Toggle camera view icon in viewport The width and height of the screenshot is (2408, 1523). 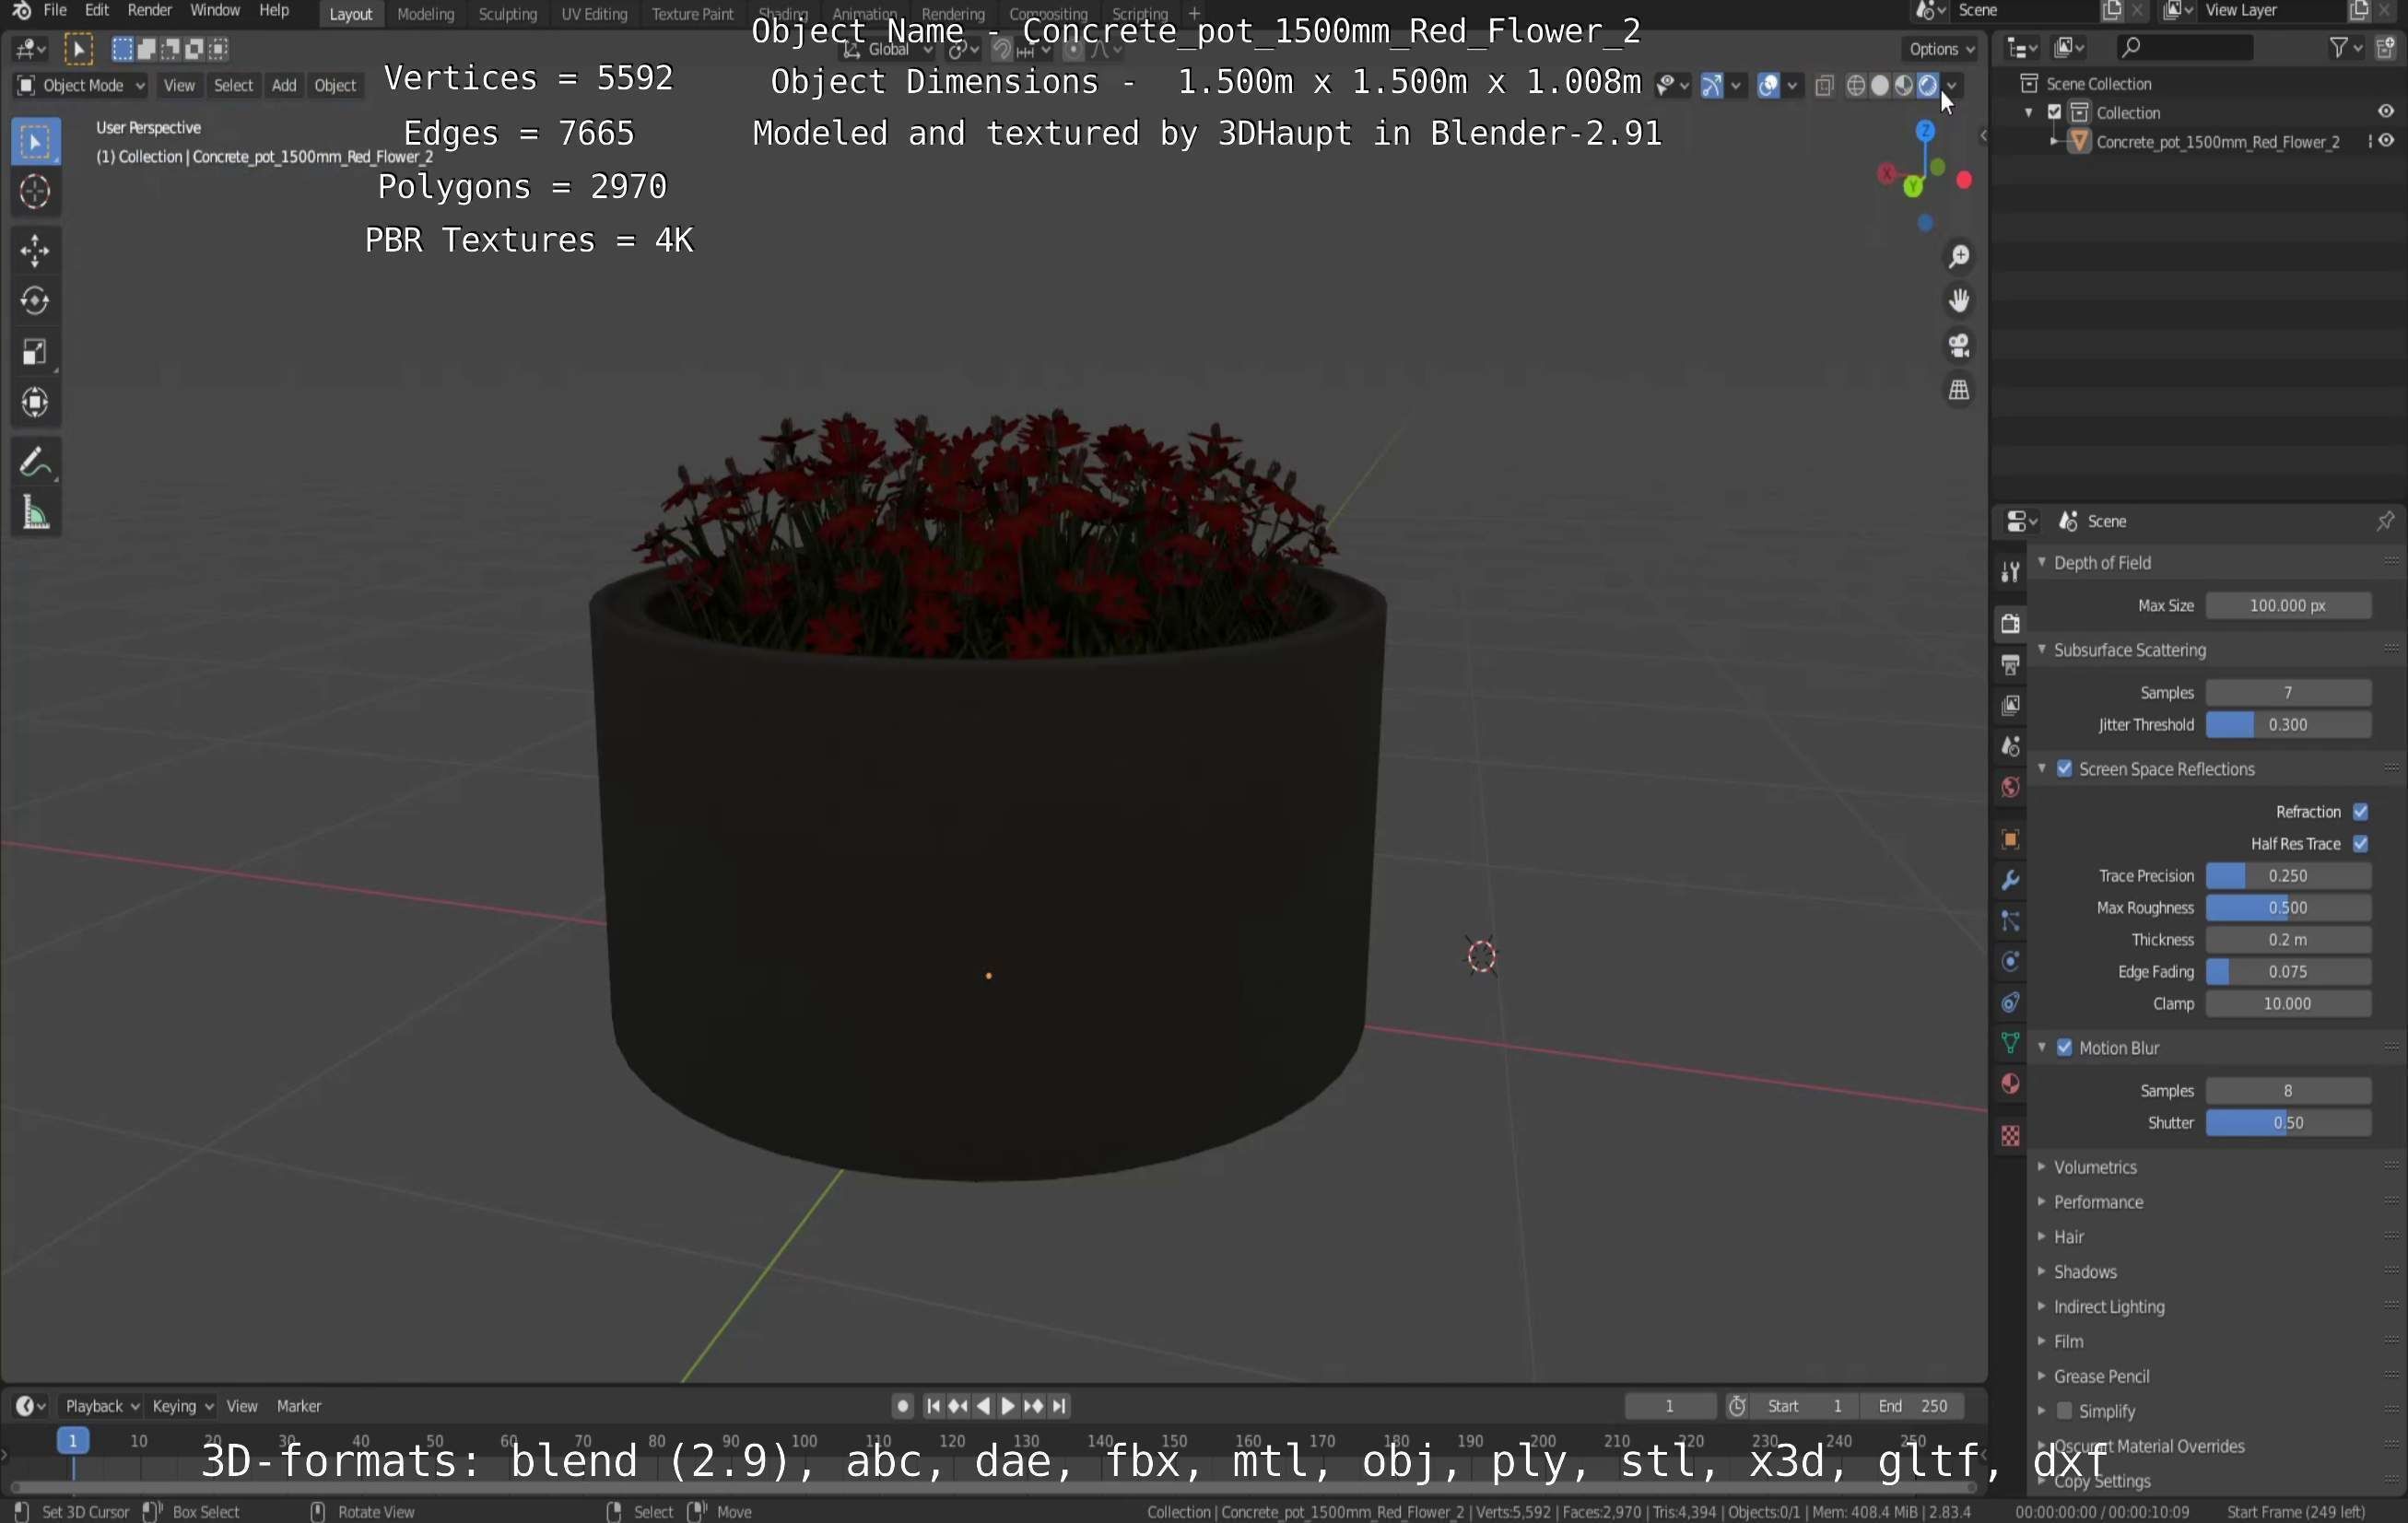1959,346
